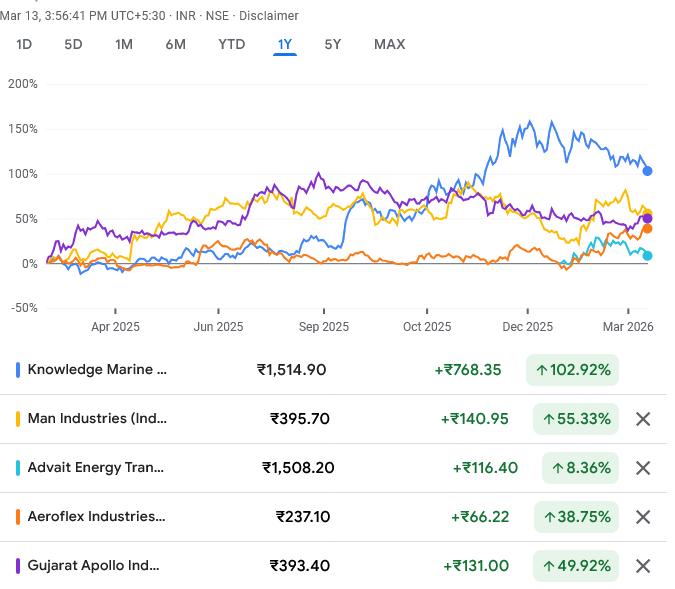
Task: Click price ₹1,514.90
Action: point(291,370)
